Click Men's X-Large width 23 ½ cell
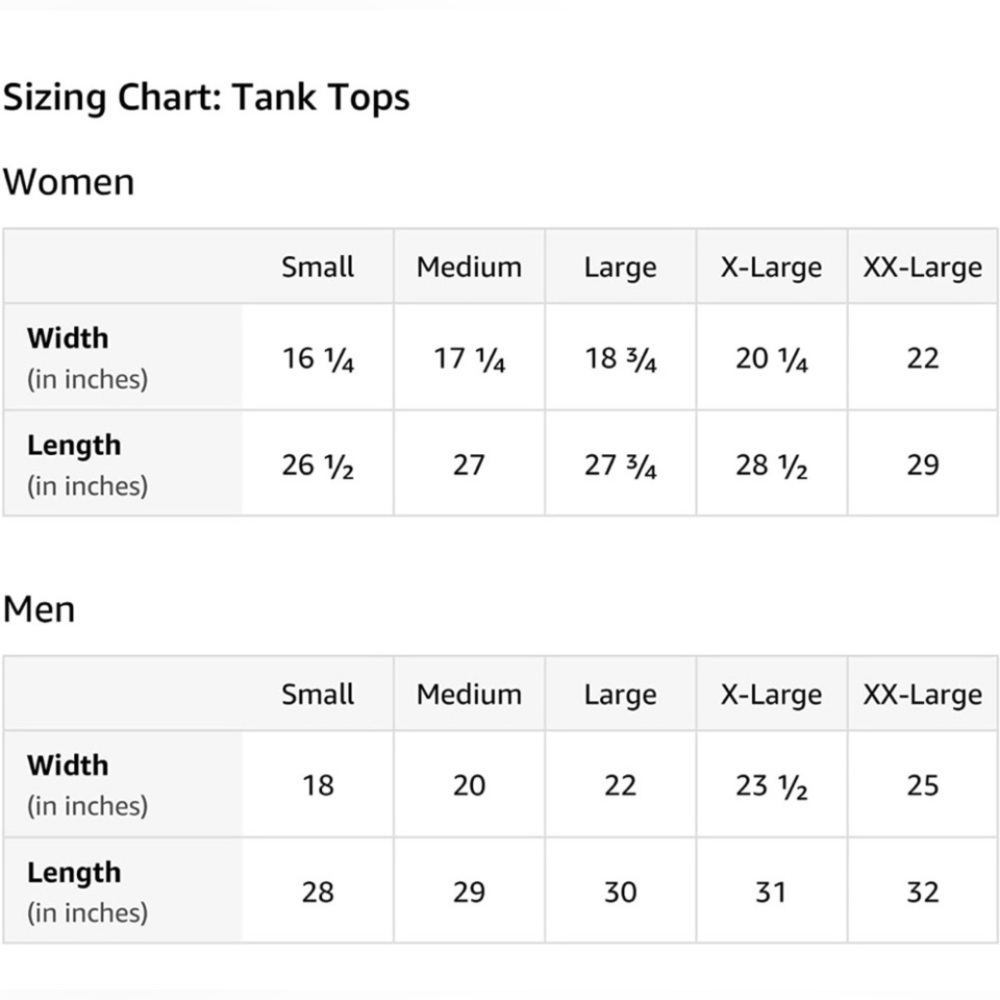Viewport: 1000px width, 1000px height. click(772, 785)
